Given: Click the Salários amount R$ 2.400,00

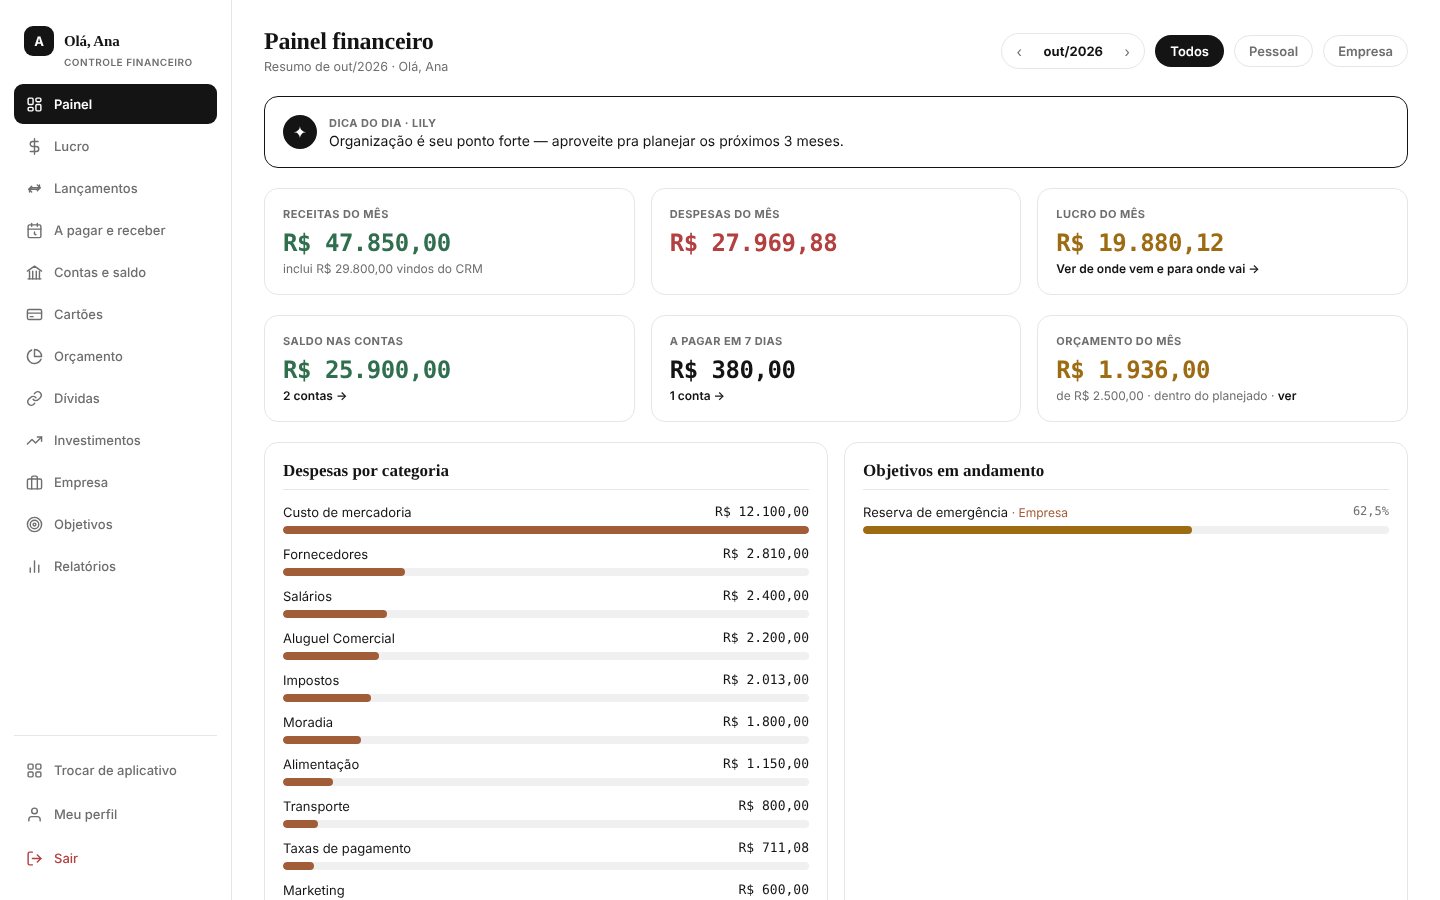Looking at the screenshot, I should click(766, 596).
